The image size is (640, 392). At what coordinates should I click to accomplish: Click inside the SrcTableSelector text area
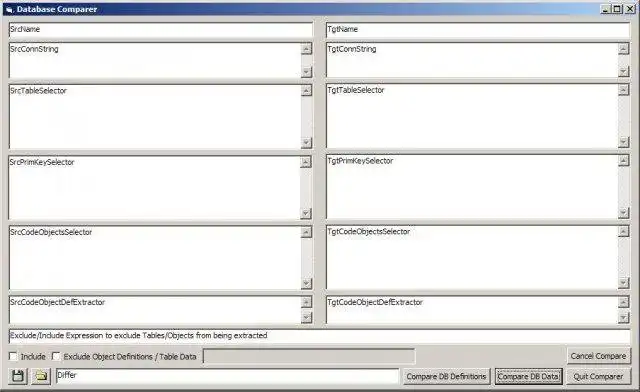click(x=155, y=117)
